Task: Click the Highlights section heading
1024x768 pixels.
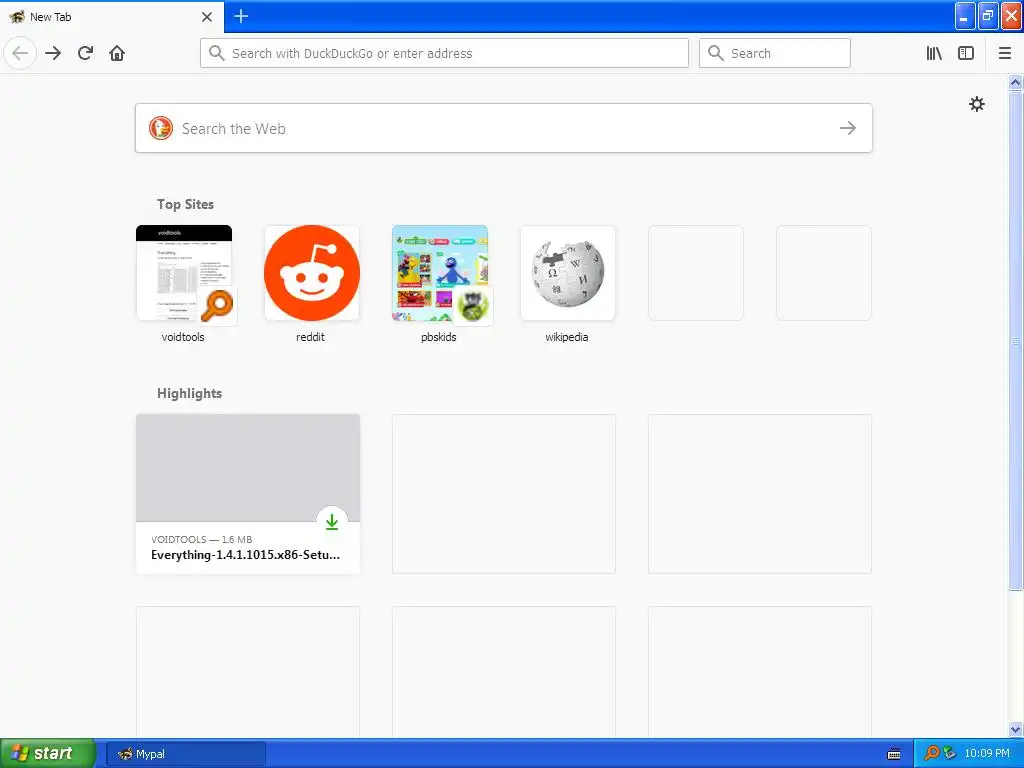Action: [x=189, y=393]
